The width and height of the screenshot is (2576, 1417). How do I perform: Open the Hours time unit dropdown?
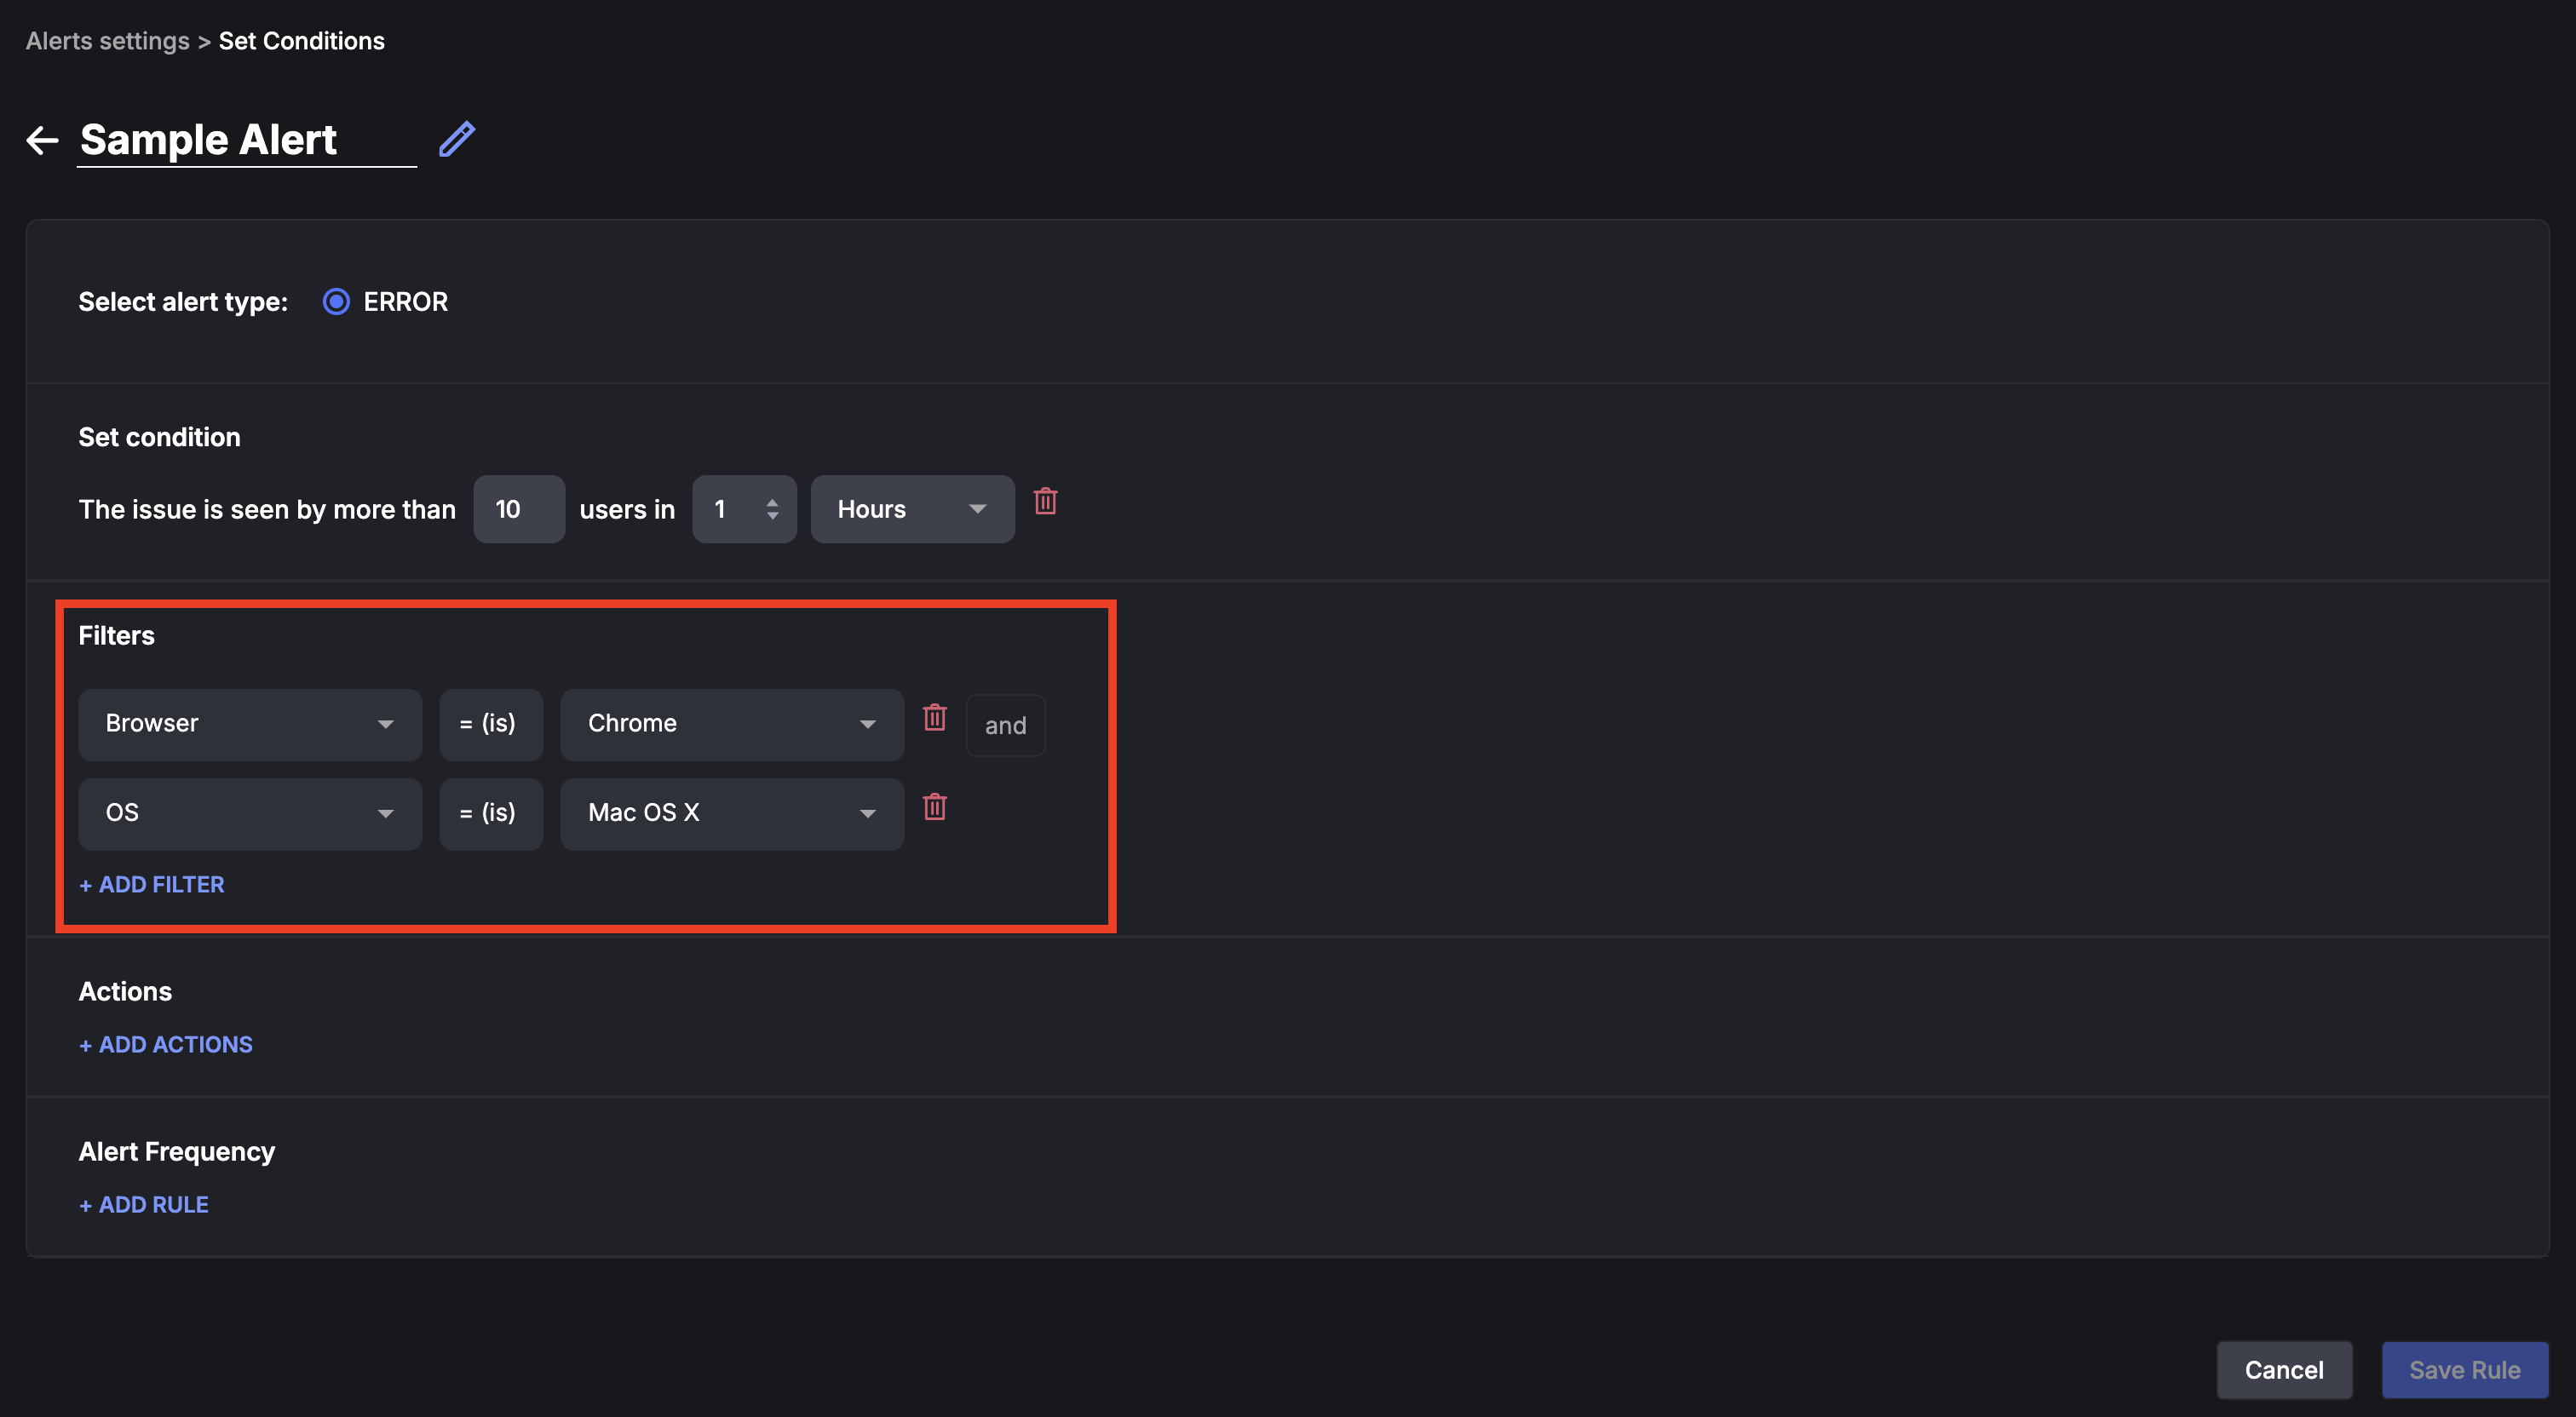click(x=911, y=509)
